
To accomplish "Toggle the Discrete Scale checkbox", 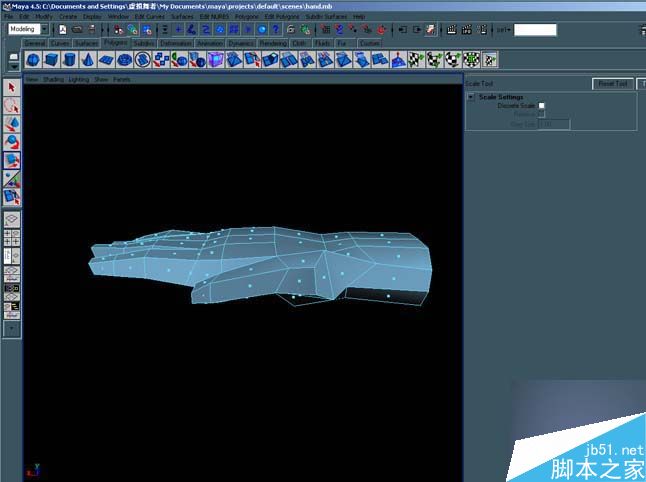I will (x=541, y=105).
